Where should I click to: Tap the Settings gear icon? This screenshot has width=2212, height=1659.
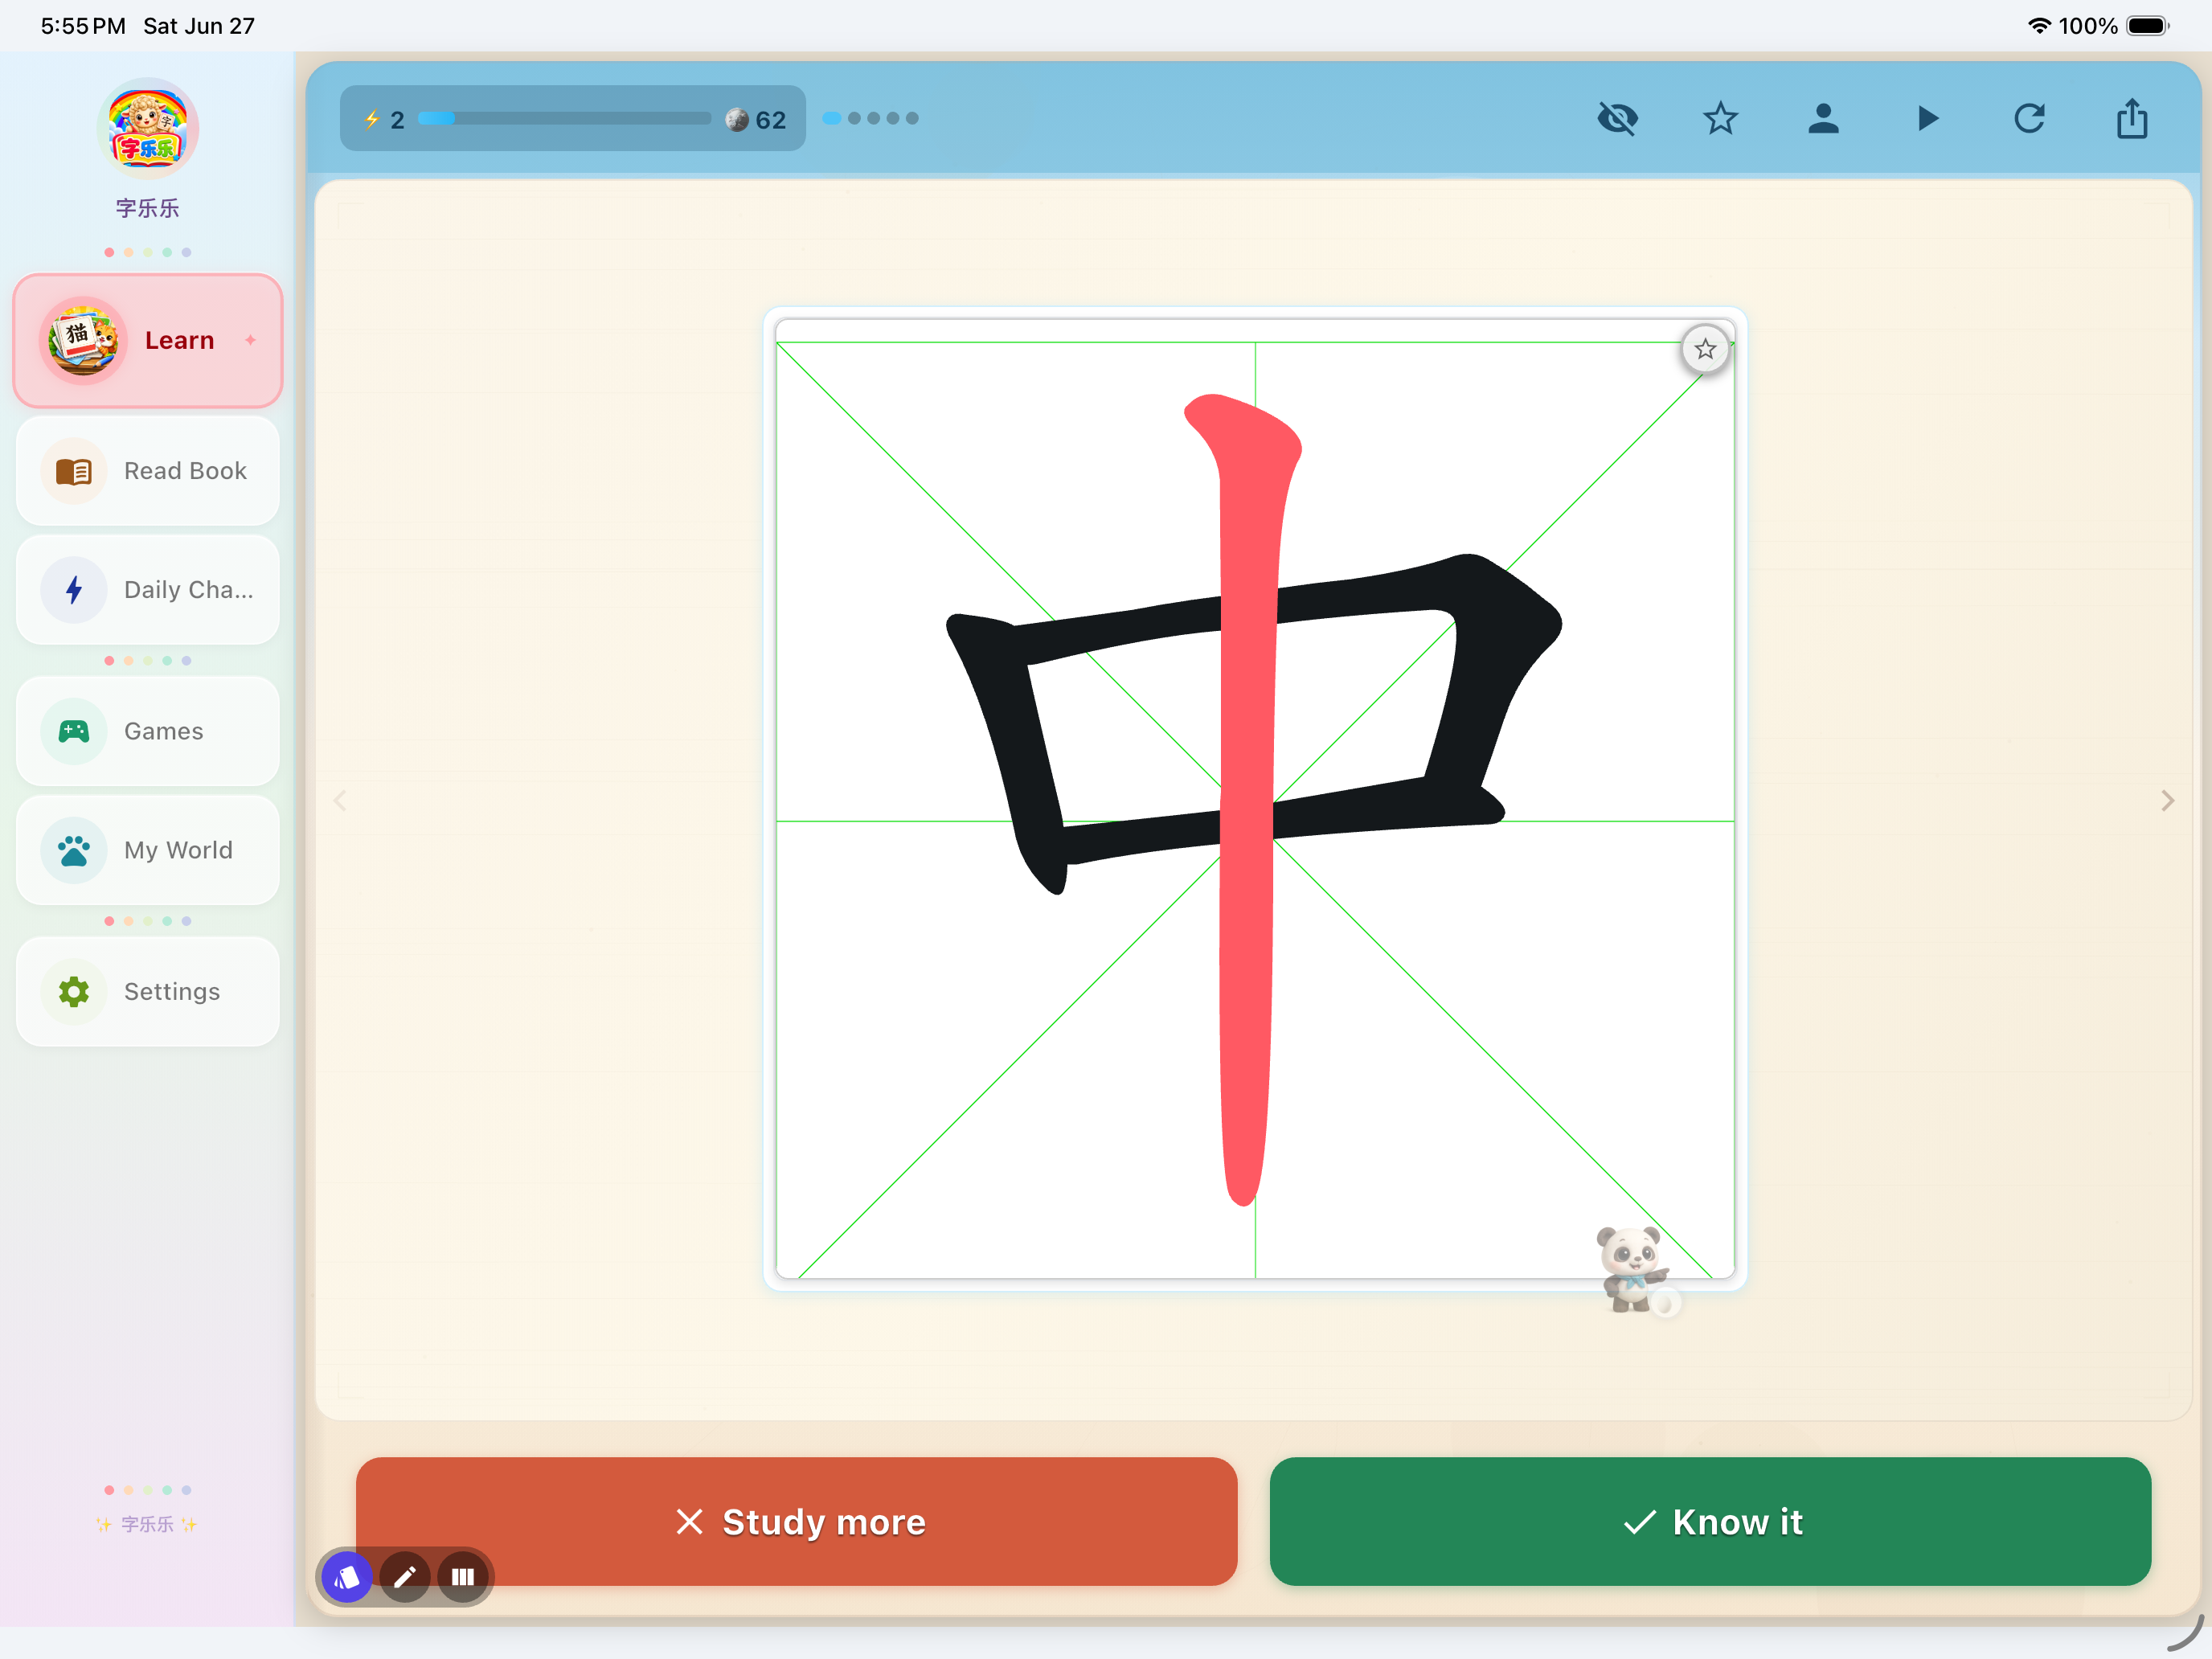pos(74,991)
